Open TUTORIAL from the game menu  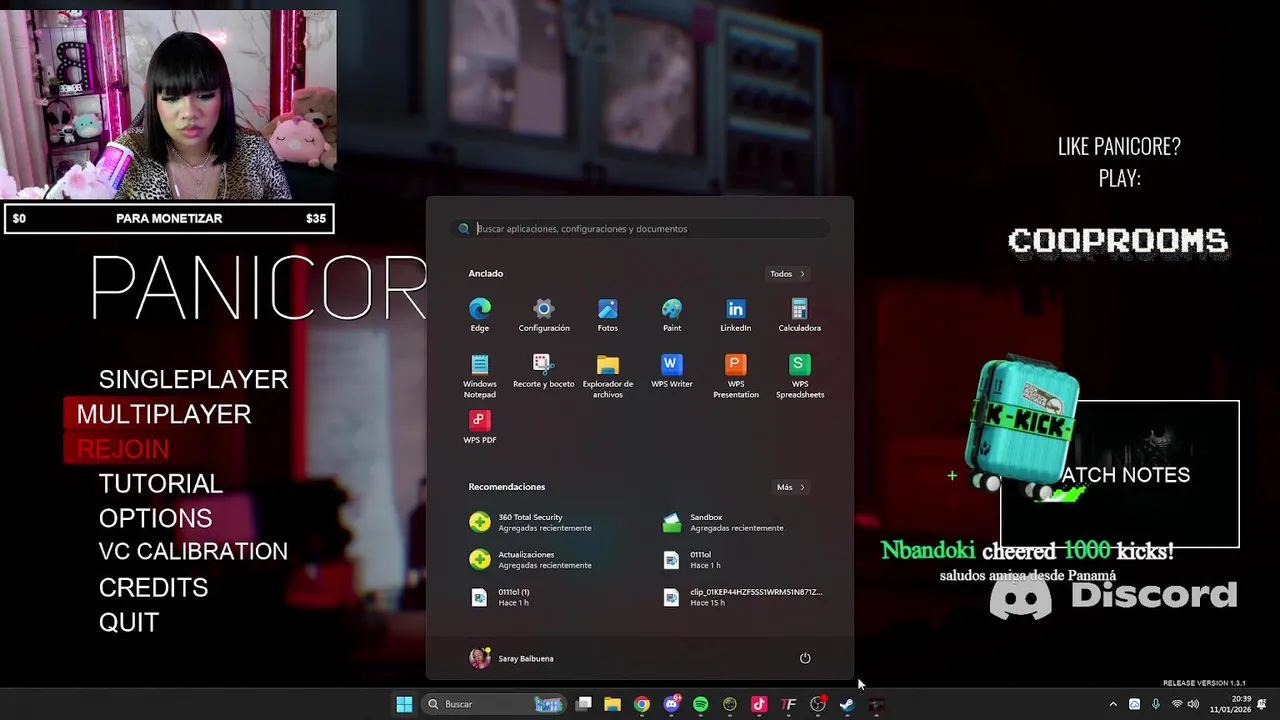click(160, 484)
